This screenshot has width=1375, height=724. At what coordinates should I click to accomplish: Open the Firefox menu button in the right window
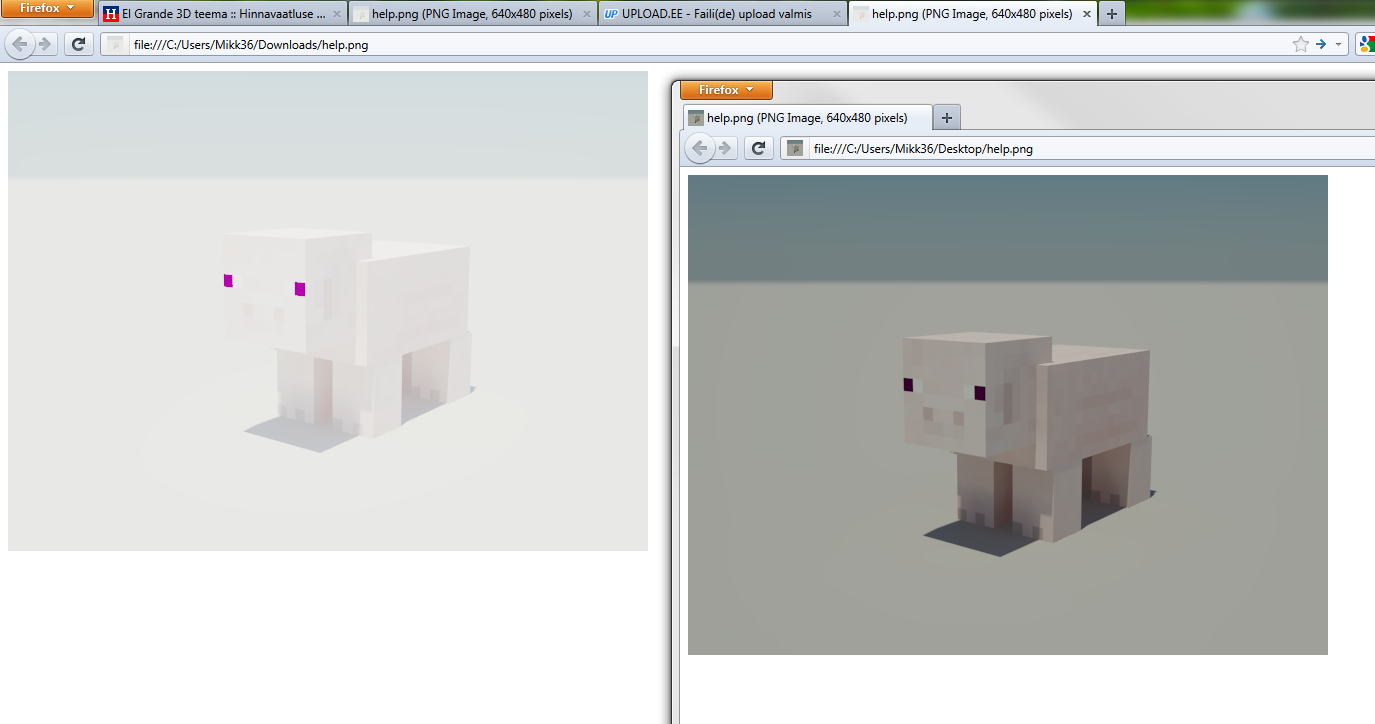pyautogui.click(x=726, y=90)
